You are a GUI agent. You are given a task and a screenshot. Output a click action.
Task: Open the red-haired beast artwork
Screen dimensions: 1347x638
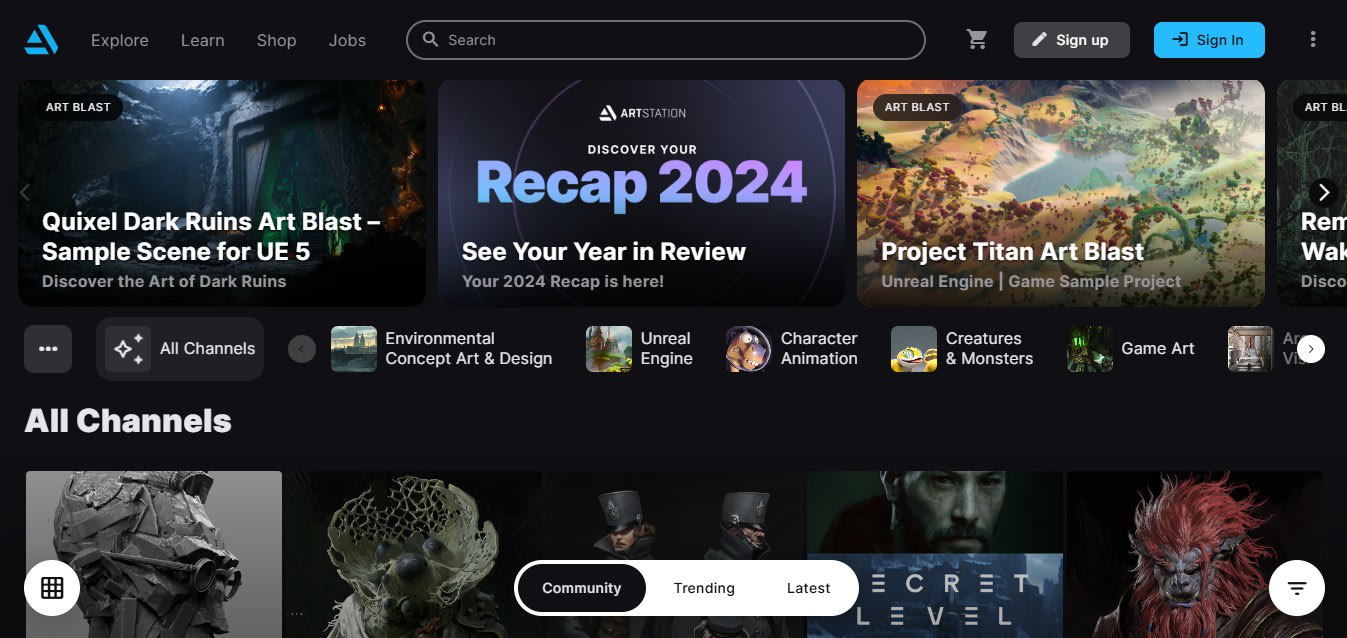point(1195,555)
